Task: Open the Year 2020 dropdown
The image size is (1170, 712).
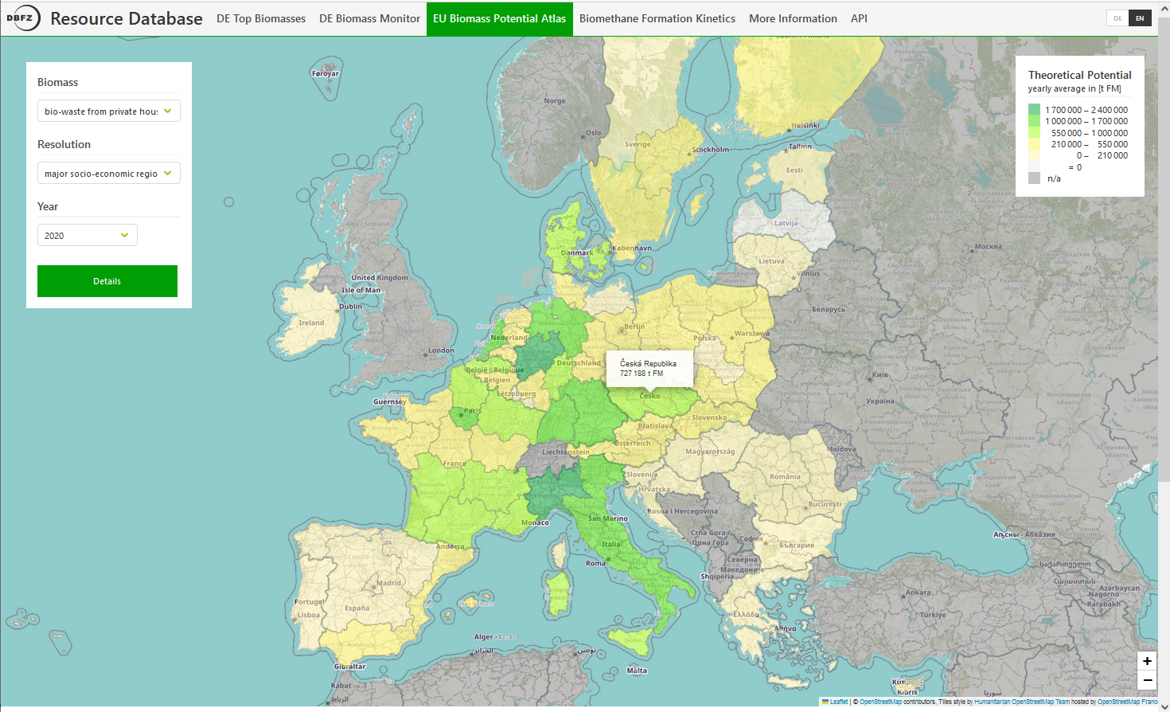Action: 87,235
